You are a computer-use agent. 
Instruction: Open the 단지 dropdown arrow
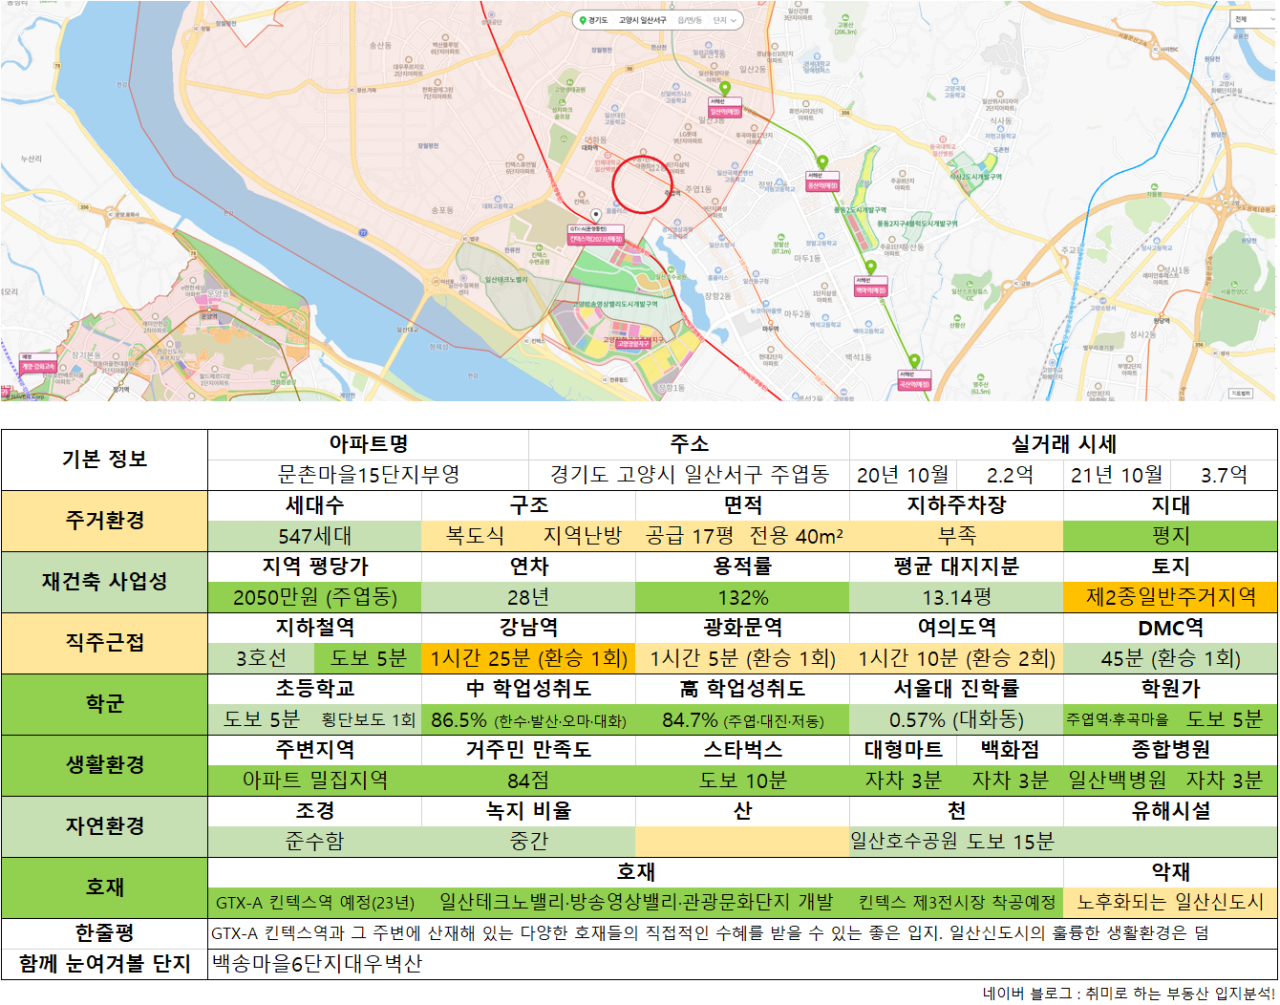click(733, 20)
